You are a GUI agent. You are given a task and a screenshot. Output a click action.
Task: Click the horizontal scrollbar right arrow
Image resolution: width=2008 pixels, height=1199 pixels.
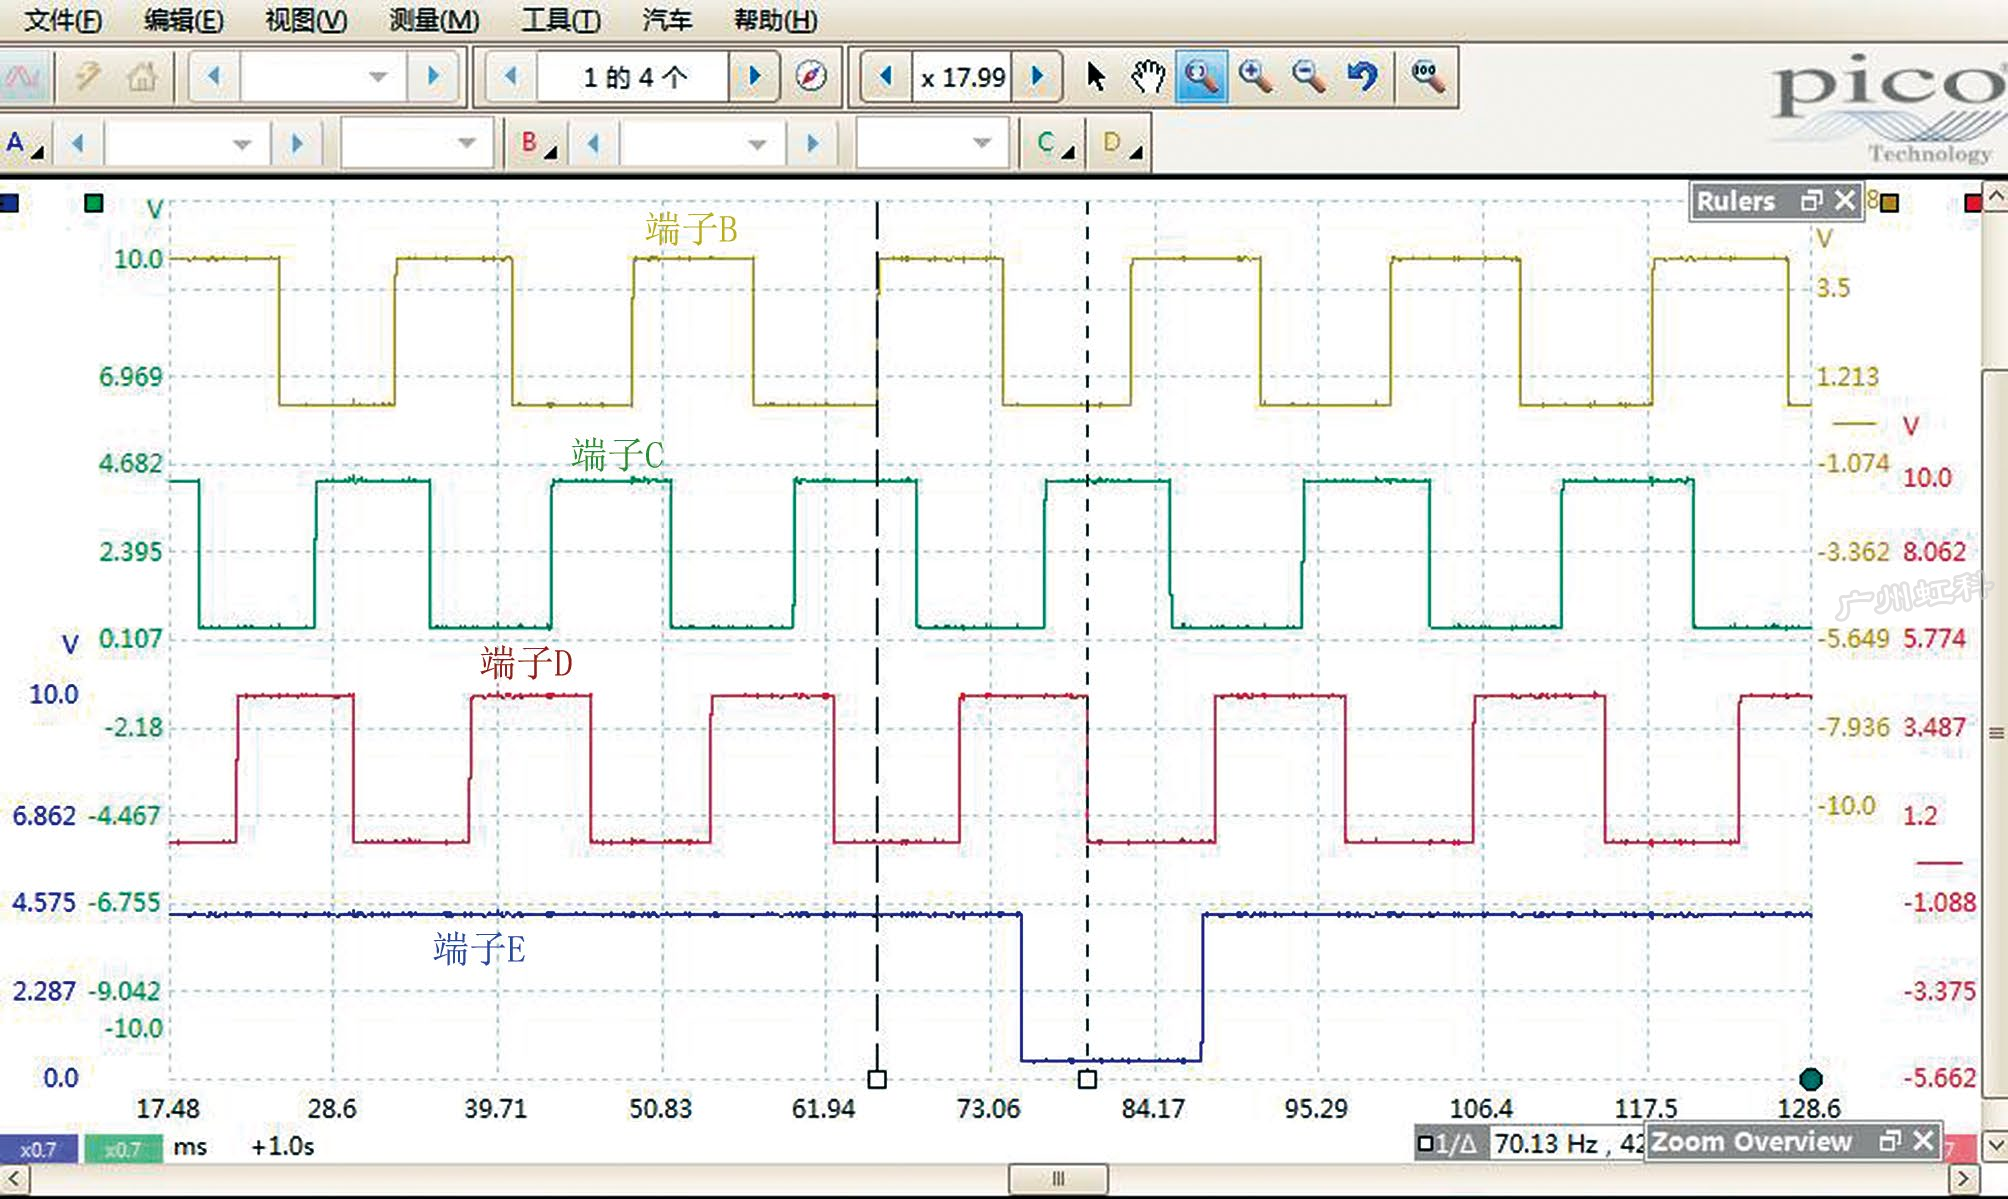coord(1963,1179)
